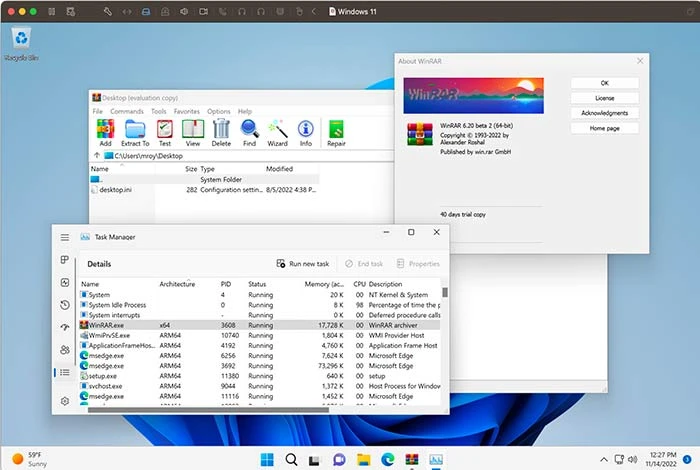Go up one folder using WinRAR arrow
This screenshot has height=470, width=700.
point(96,155)
